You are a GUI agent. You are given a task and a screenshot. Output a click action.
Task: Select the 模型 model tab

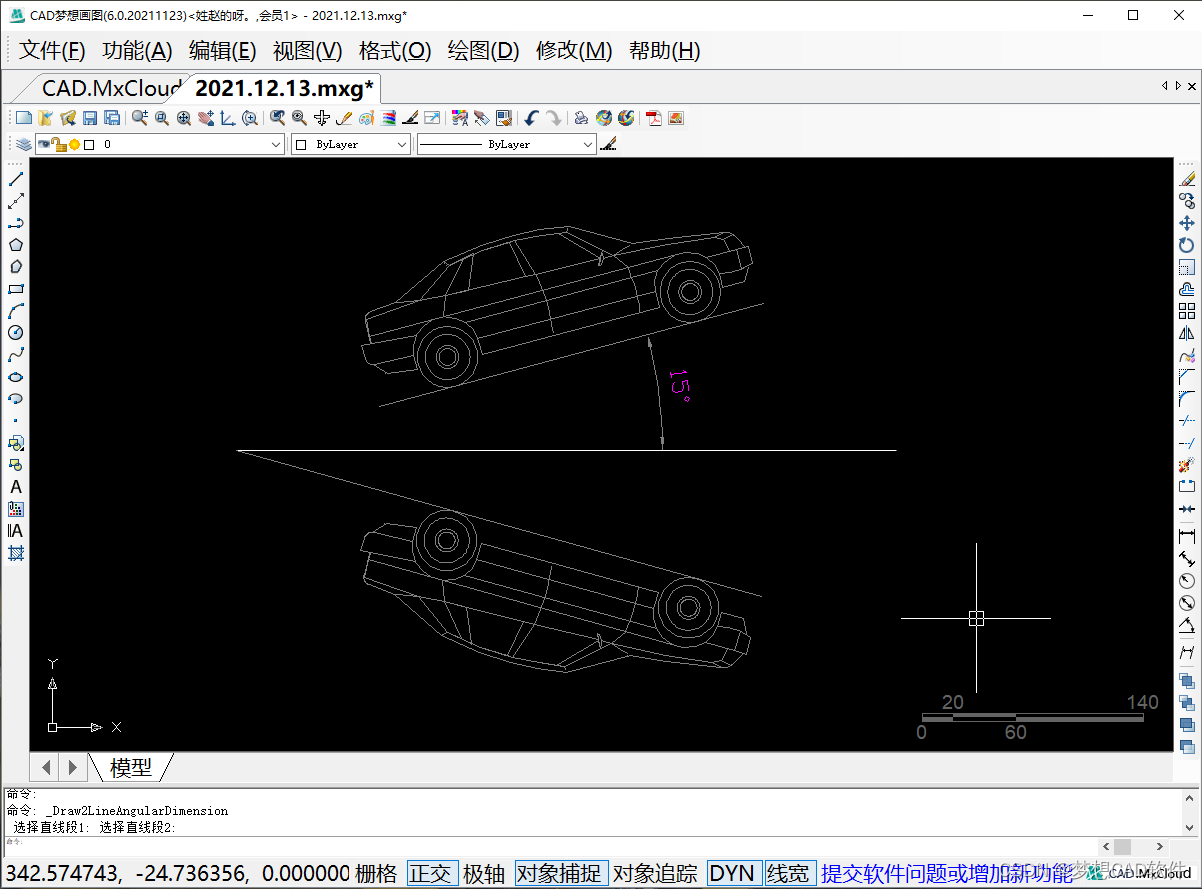(131, 768)
